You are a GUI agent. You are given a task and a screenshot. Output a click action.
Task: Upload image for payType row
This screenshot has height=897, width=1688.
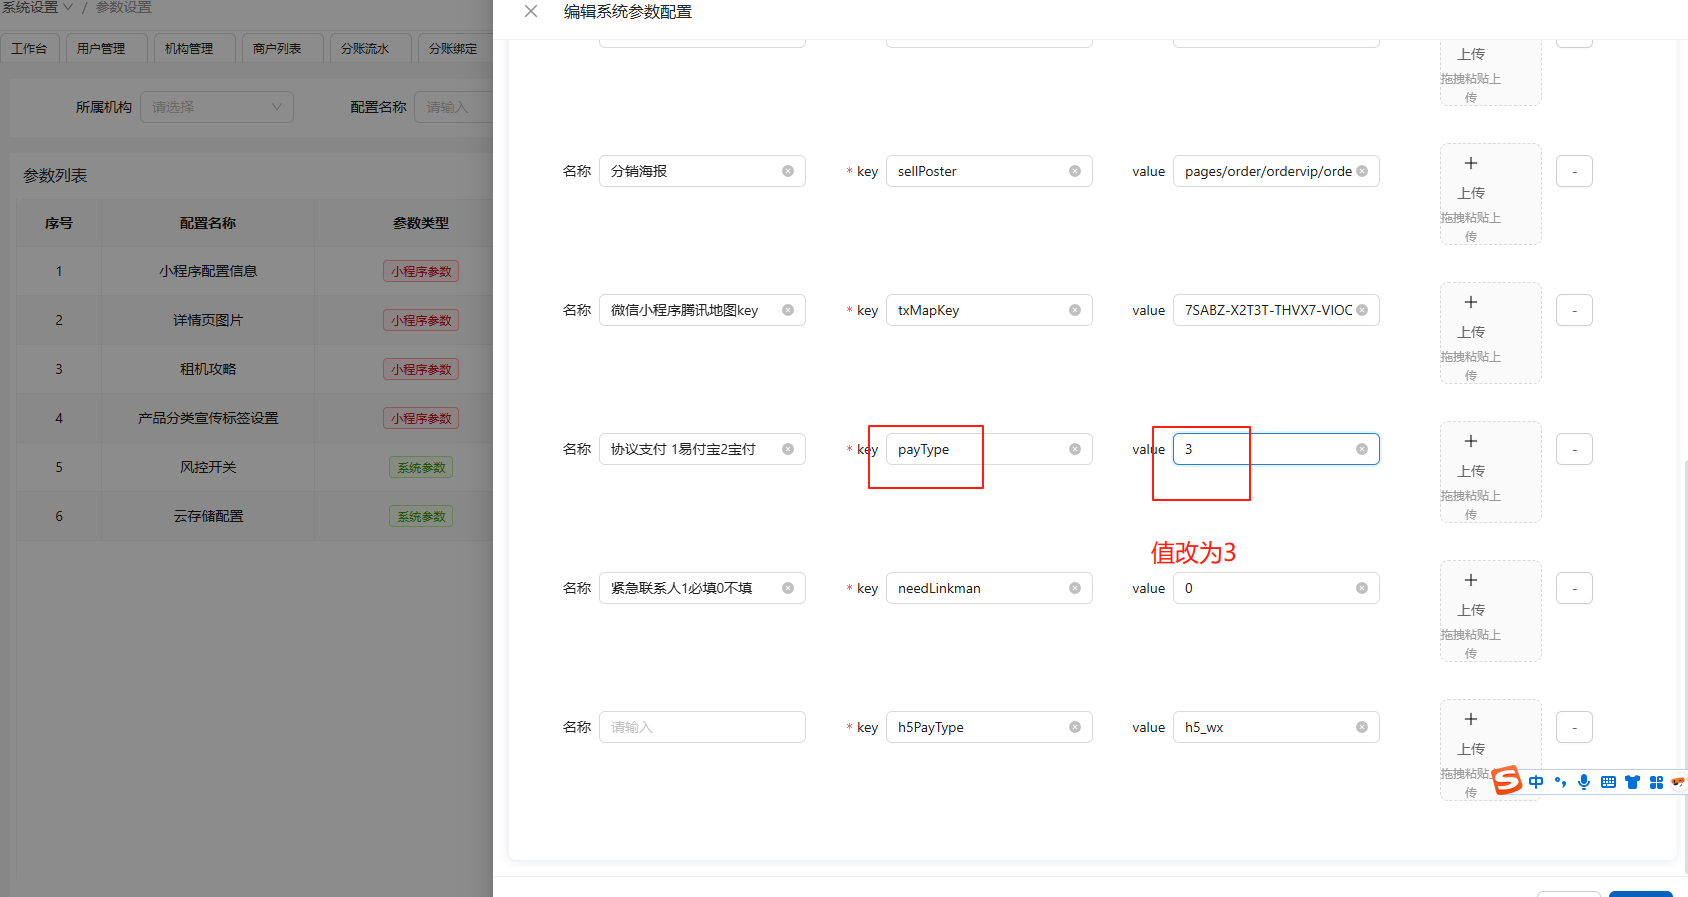(x=1491, y=472)
